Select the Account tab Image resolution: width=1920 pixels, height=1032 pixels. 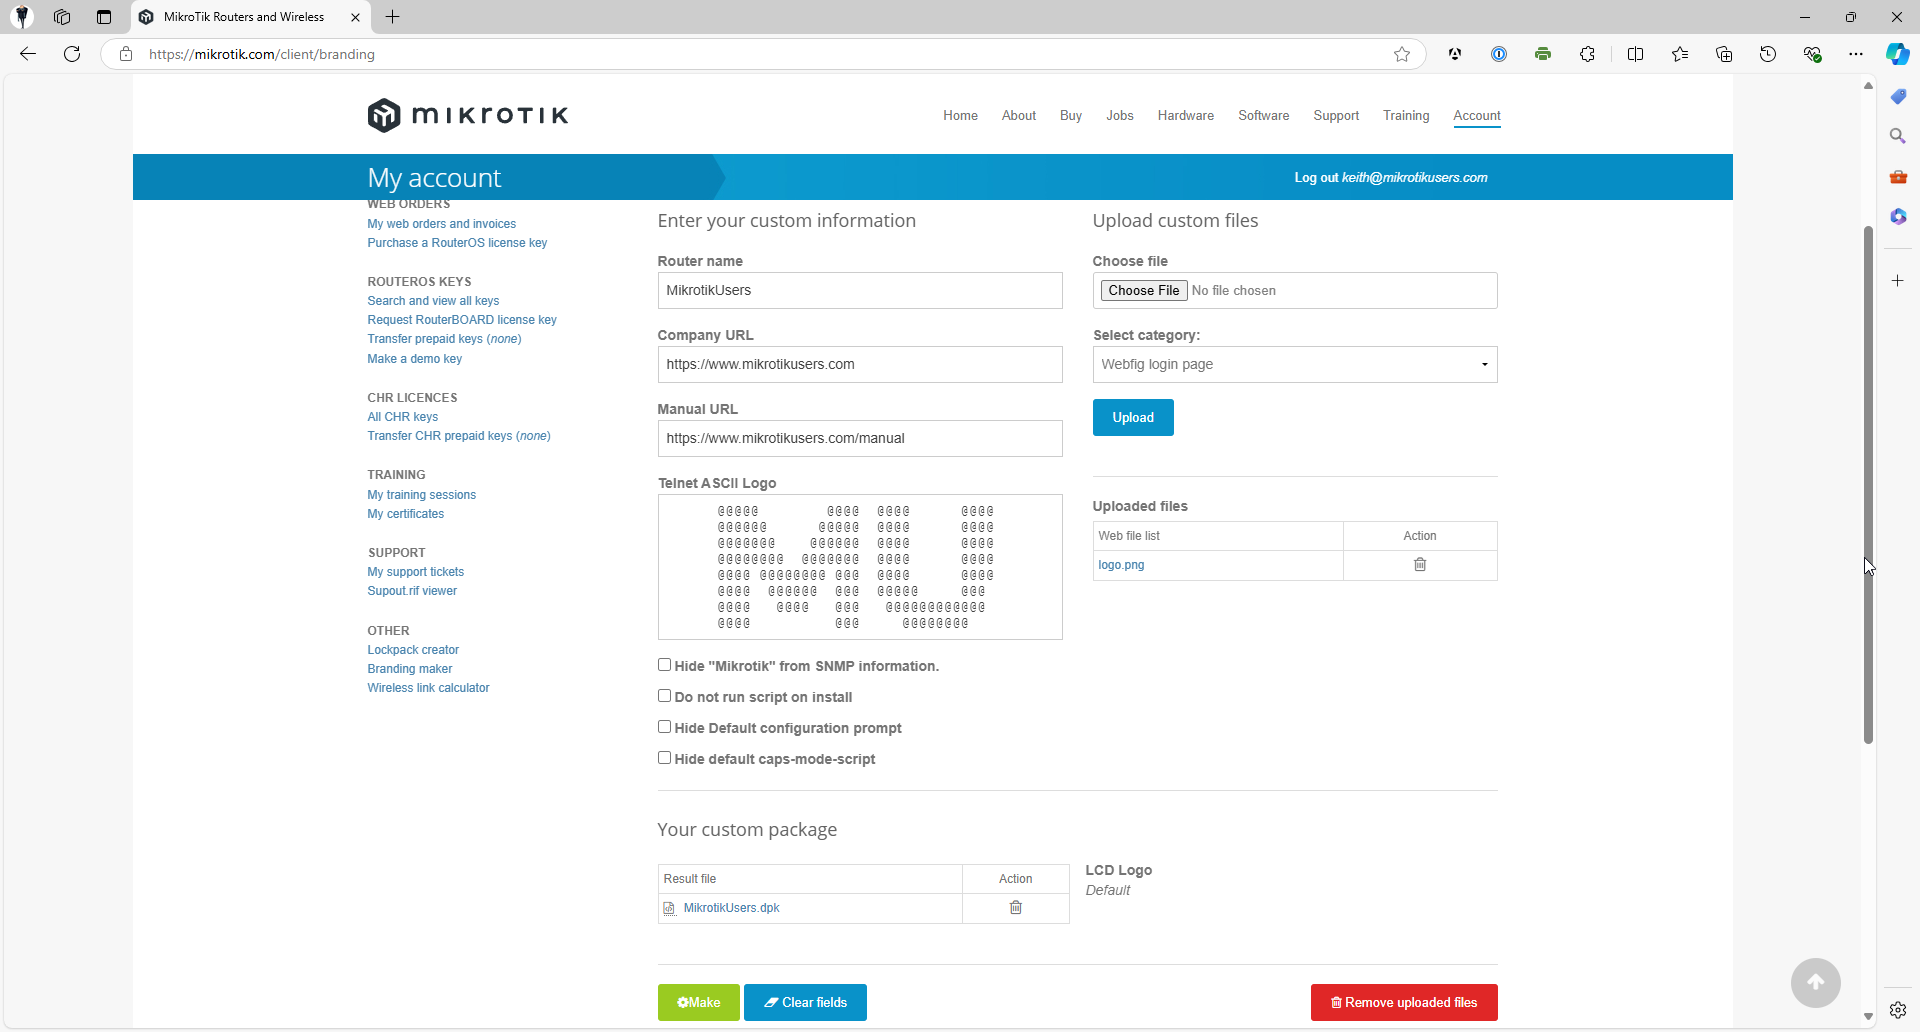(x=1477, y=115)
